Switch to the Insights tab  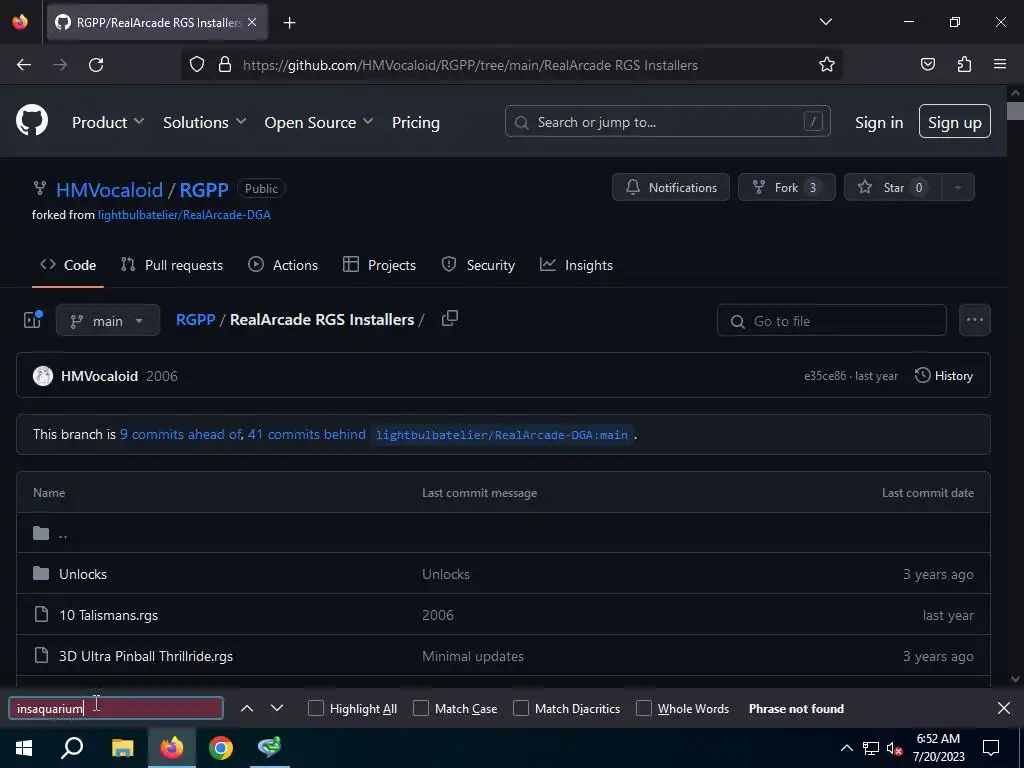point(576,264)
